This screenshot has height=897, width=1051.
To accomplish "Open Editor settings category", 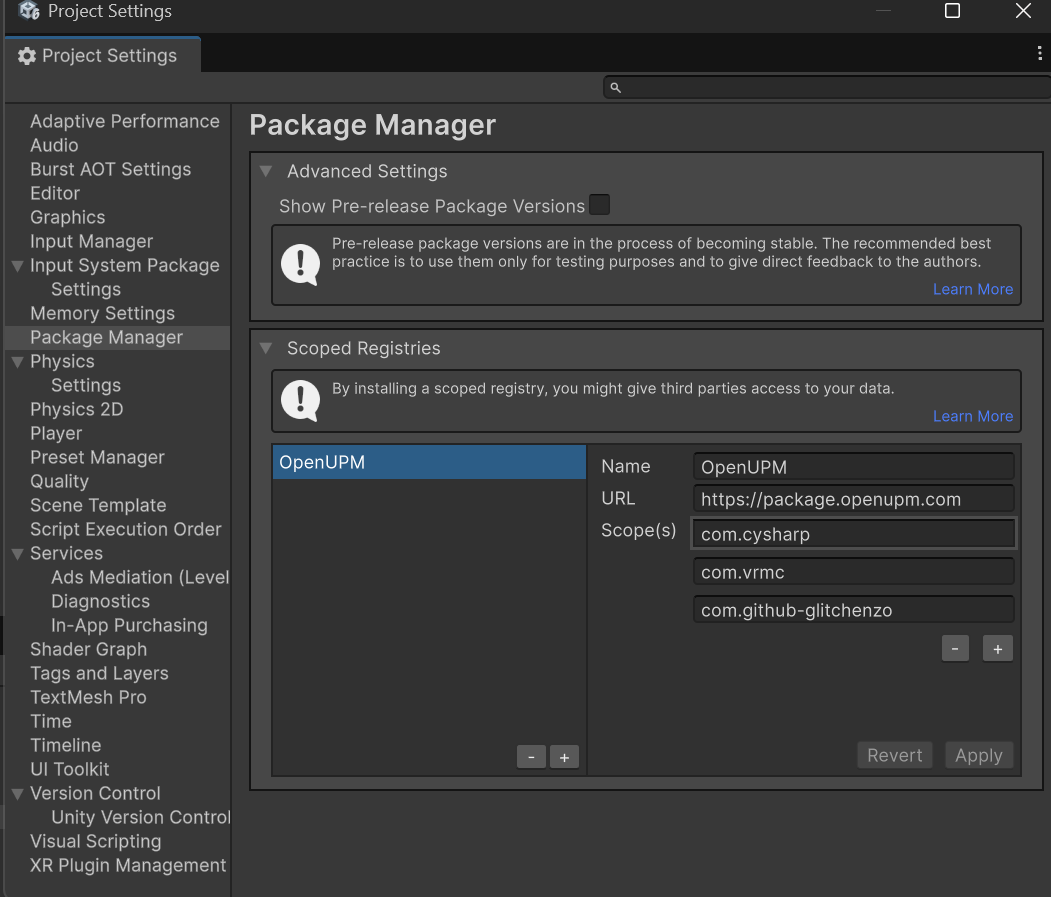I will click(x=55, y=194).
